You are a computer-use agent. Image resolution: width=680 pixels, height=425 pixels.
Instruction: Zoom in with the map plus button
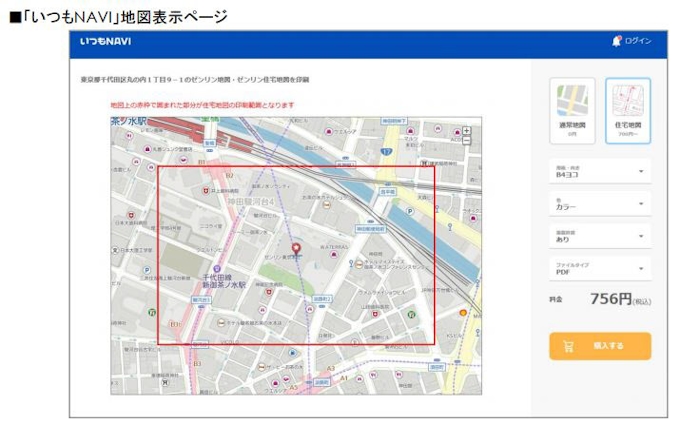click(466, 130)
